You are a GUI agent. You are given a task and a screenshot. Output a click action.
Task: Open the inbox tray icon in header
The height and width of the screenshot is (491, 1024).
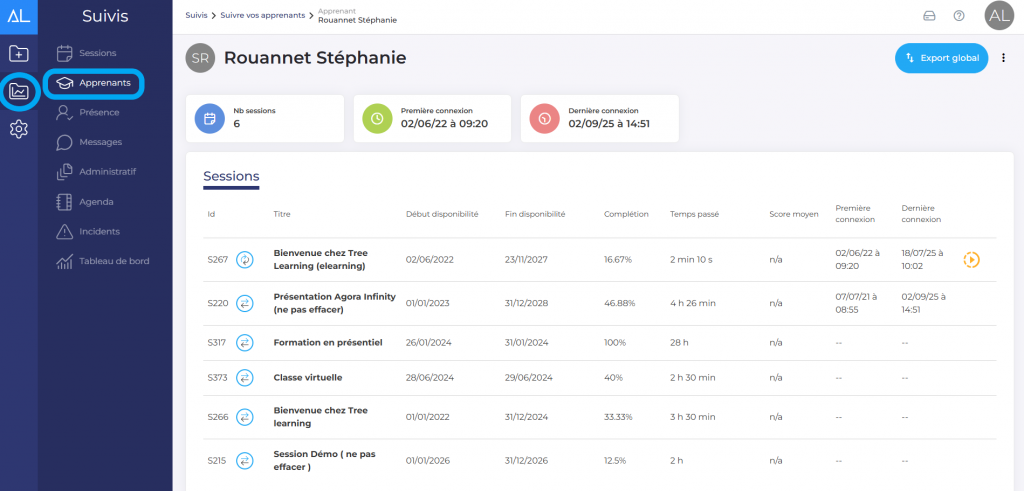pyautogui.click(x=929, y=16)
